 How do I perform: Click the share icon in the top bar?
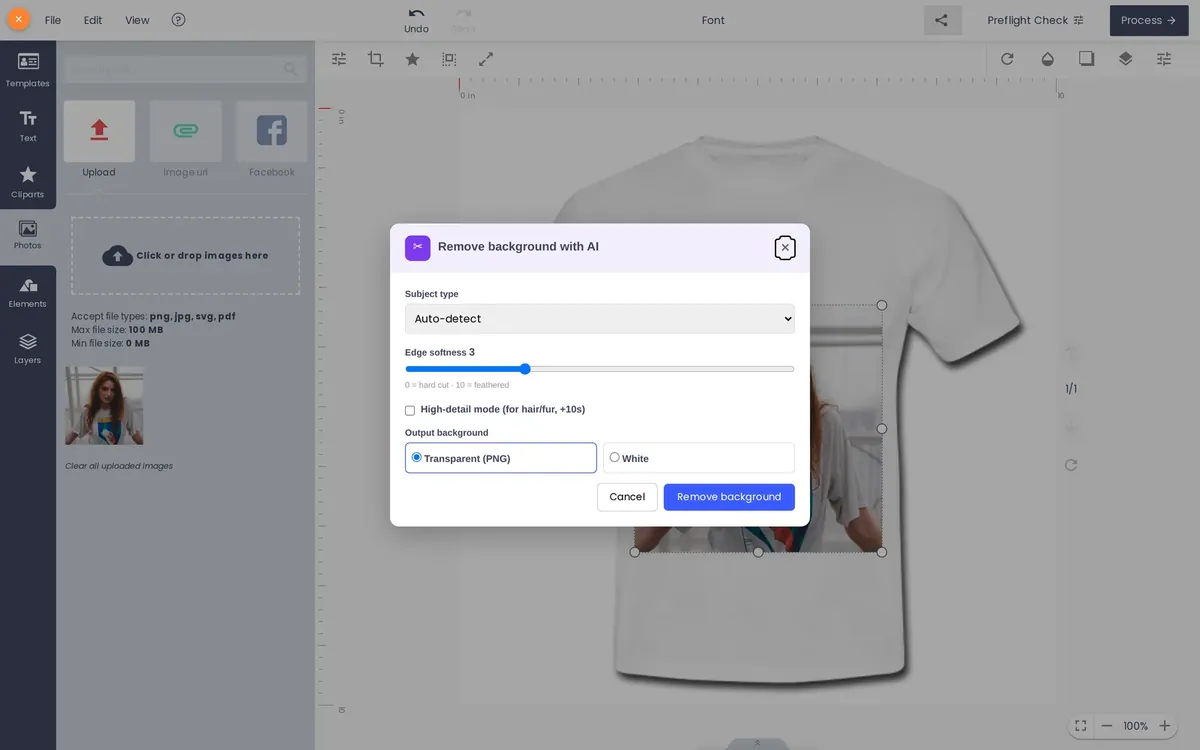(942, 20)
